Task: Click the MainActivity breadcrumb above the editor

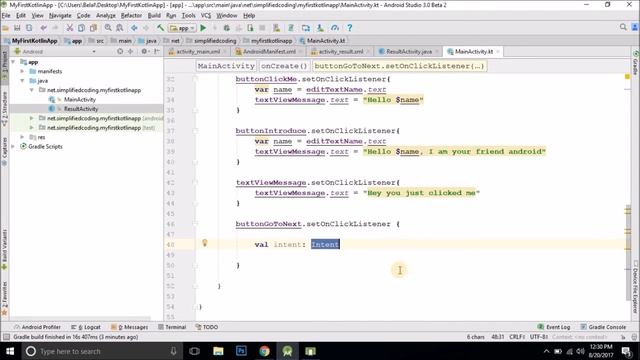Action: click(226, 66)
